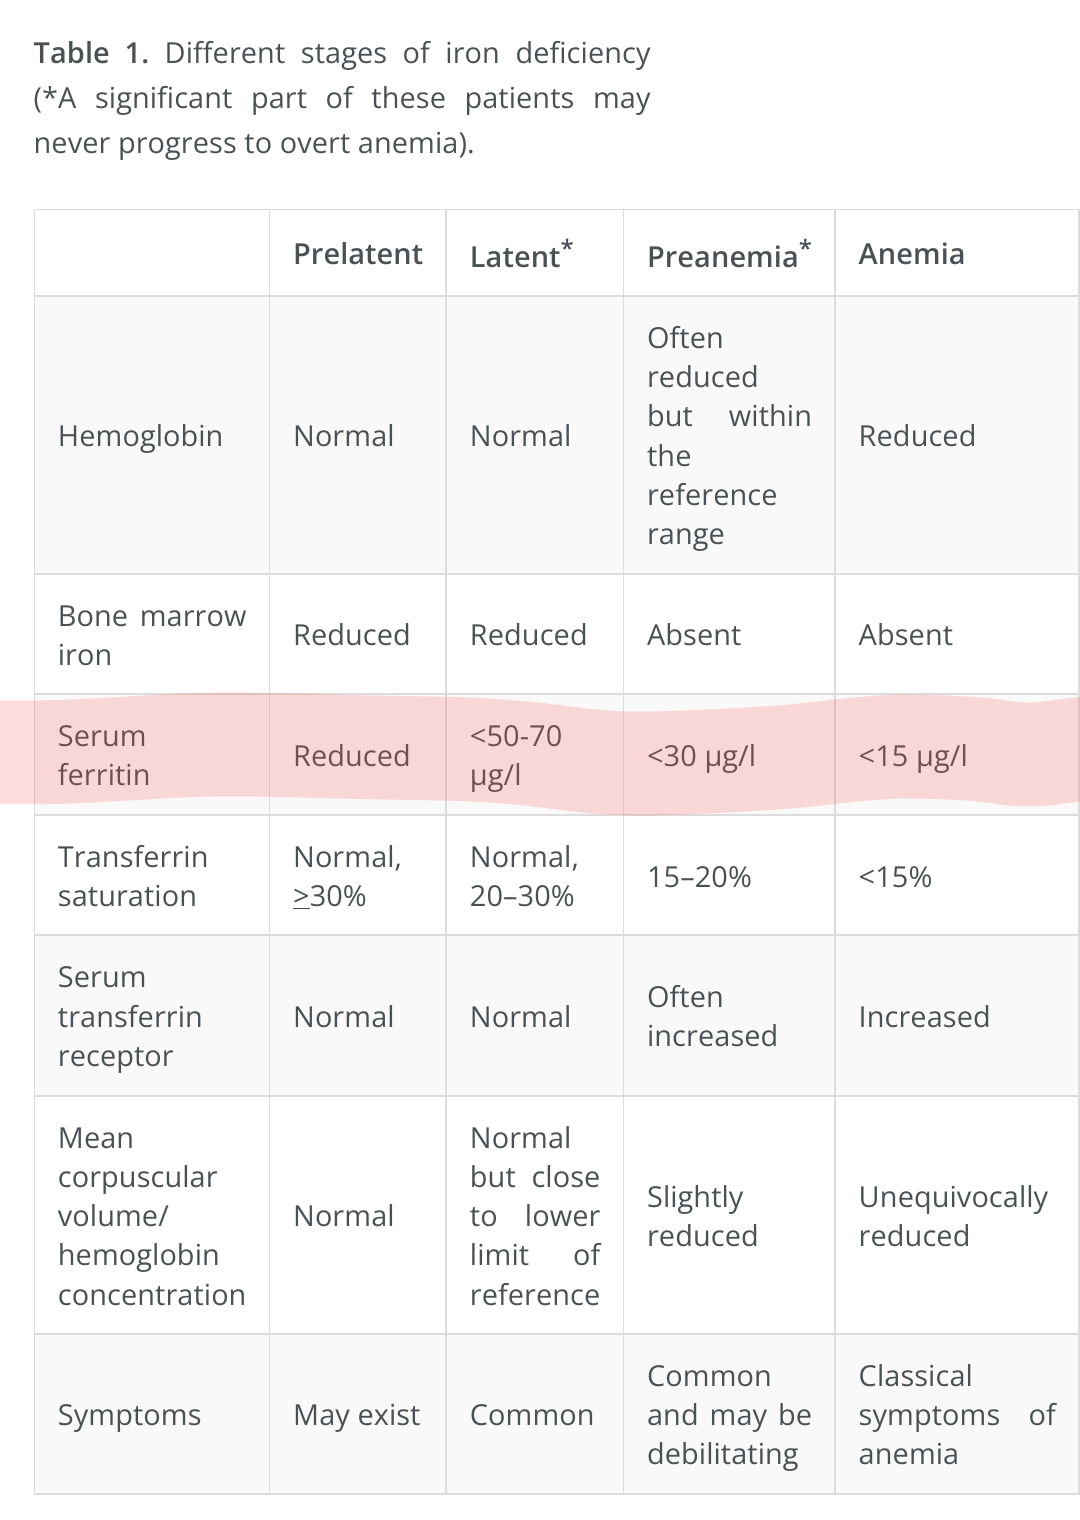Select the Mean corpuscular volume row label

tap(151, 1215)
